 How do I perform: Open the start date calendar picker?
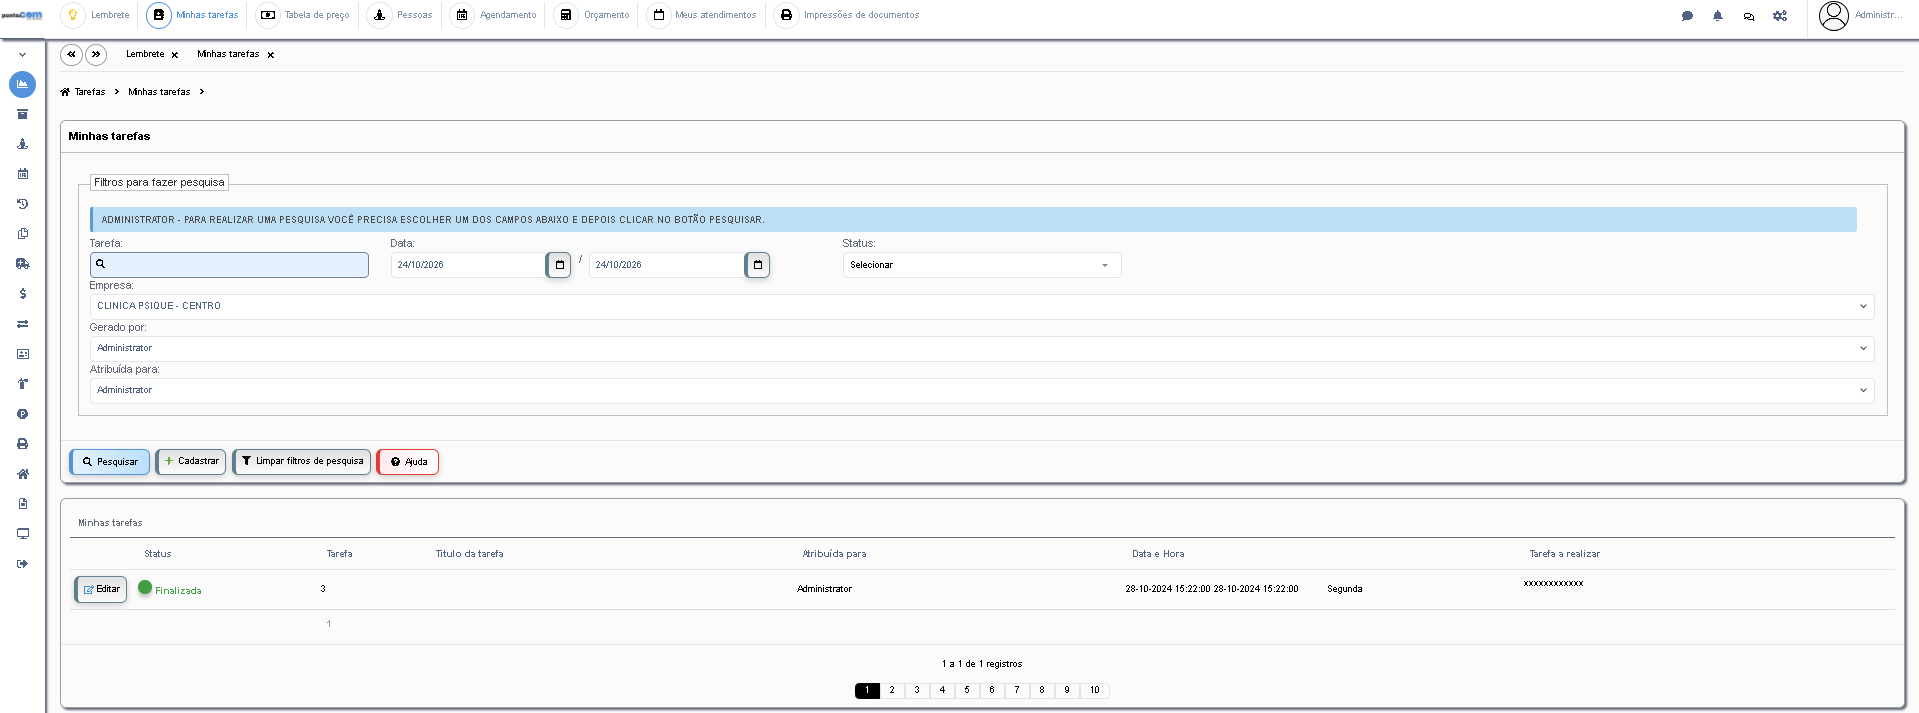point(559,265)
